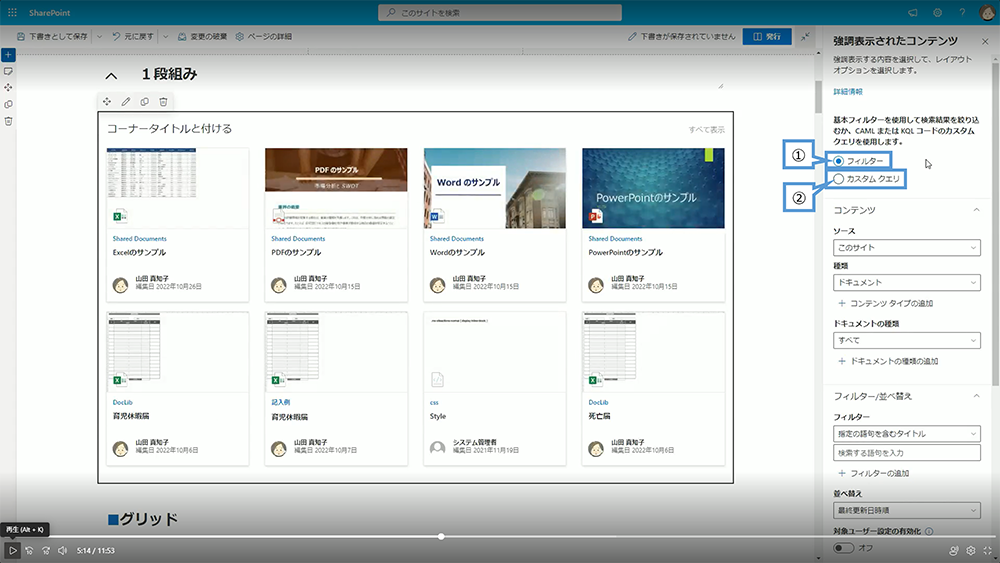Click 下書きとして保存 save draft button
Screen dimensions: 1000x563
click(52, 36)
